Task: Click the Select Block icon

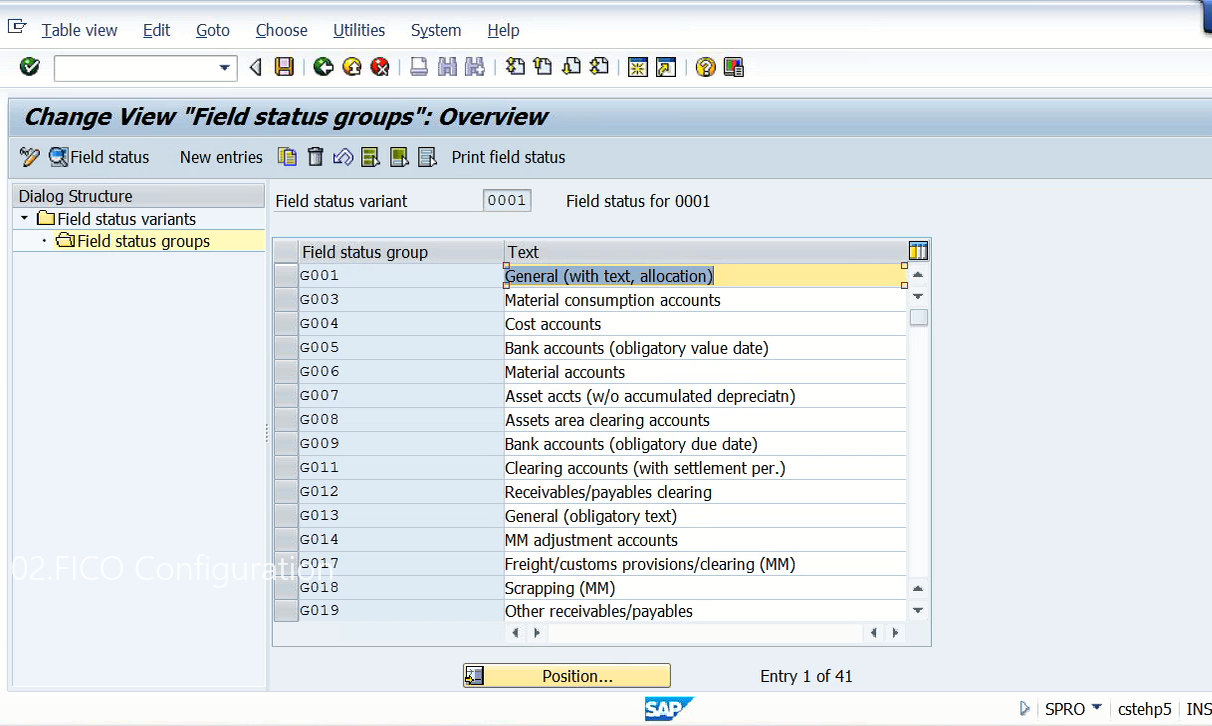Action: (x=399, y=157)
